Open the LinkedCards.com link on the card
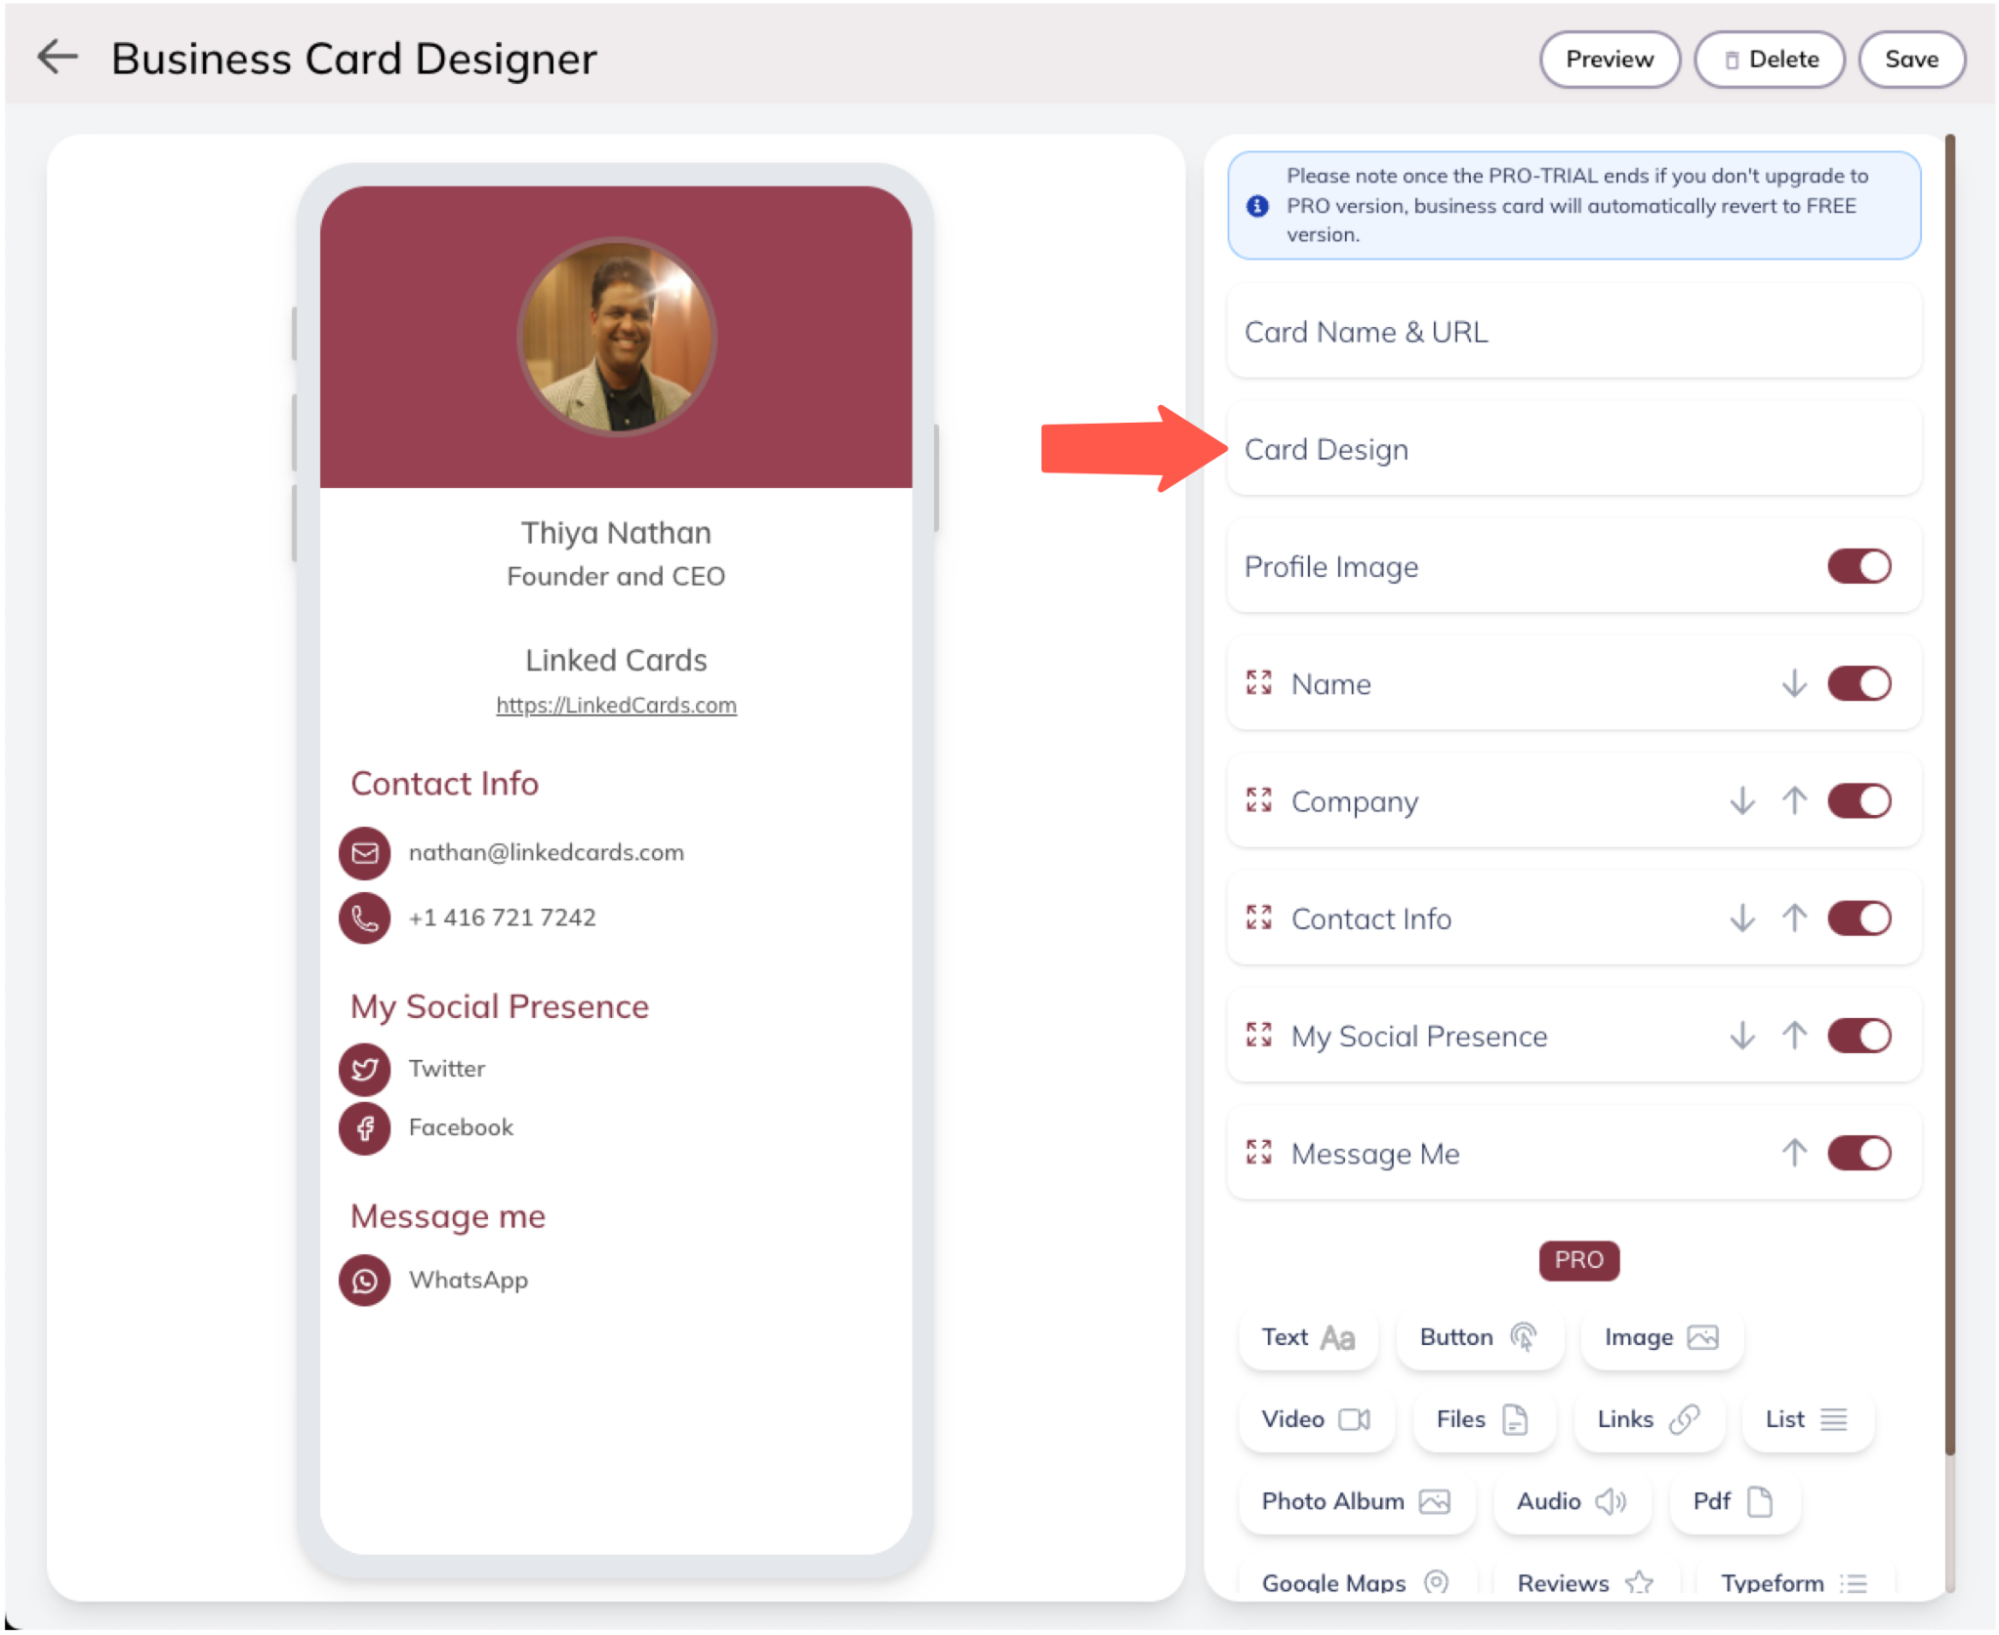Viewport: 1999px width, 1635px height. (x=616, y=706)
